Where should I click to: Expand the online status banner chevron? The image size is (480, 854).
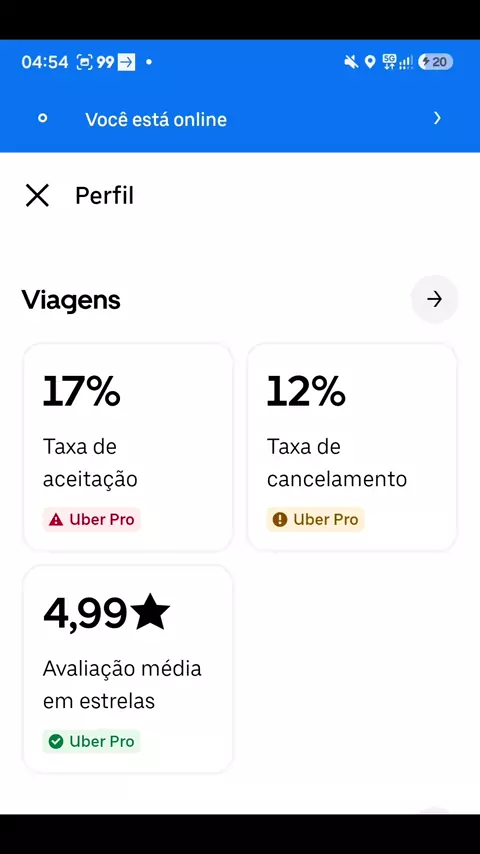click(x=437, y=118)
